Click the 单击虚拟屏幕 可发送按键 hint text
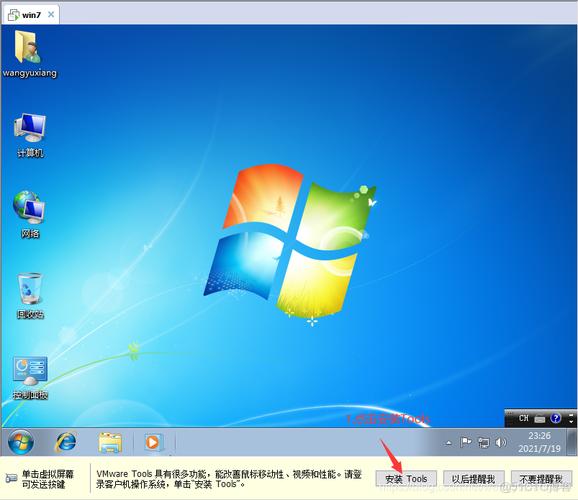The image size is (578, 500). (48, 479)
